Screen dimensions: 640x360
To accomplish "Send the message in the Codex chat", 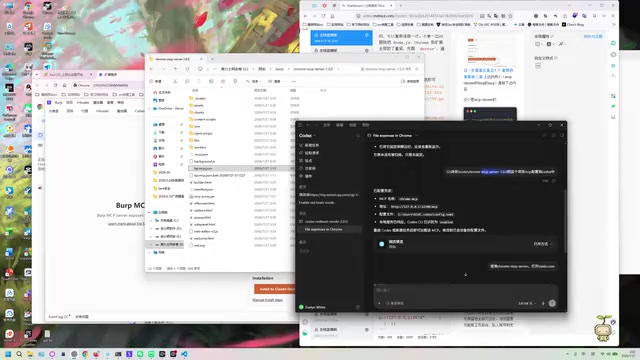I will [552, 303].
